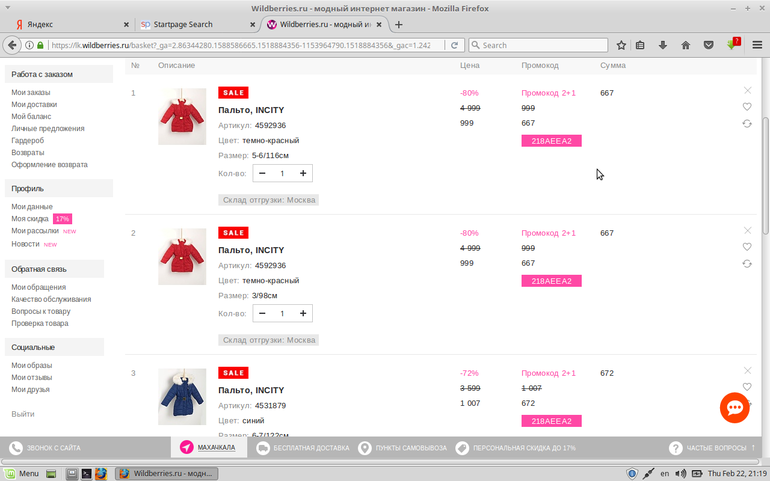The image size is (770, 481).
Task: Open the Linux Mint Menu button
Action: pyautogui.click(x=22, y=473)
